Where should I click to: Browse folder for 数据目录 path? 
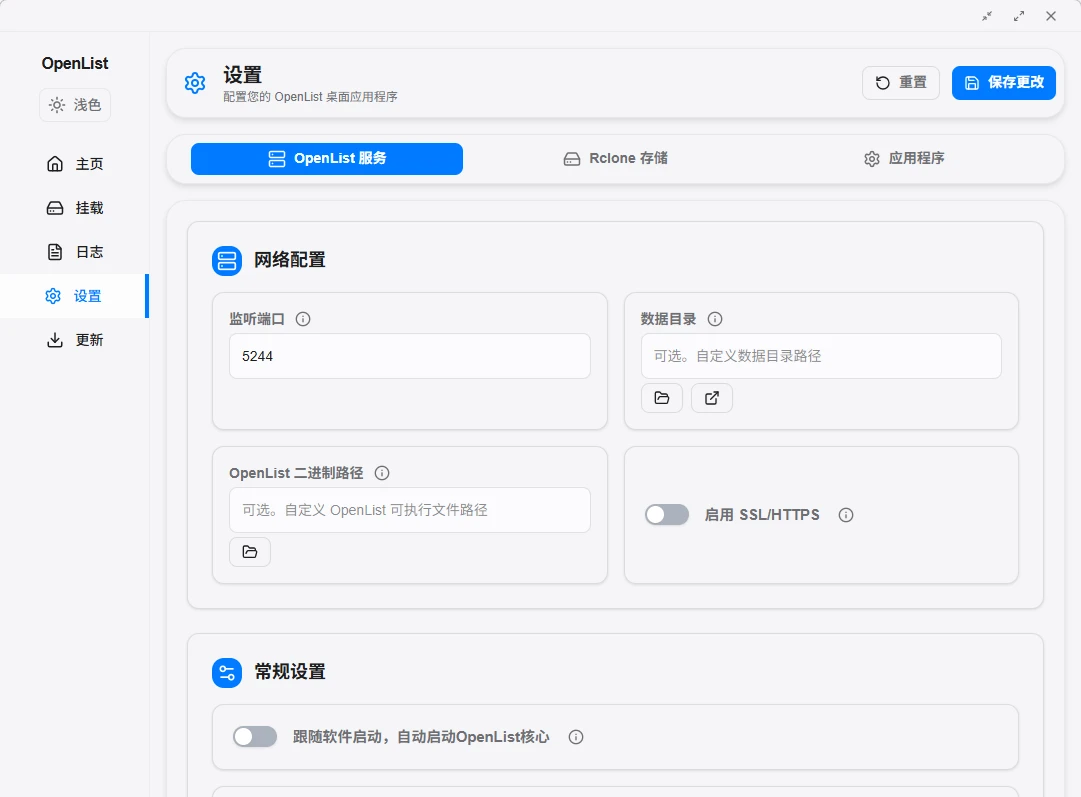click(x=662, y=398)
